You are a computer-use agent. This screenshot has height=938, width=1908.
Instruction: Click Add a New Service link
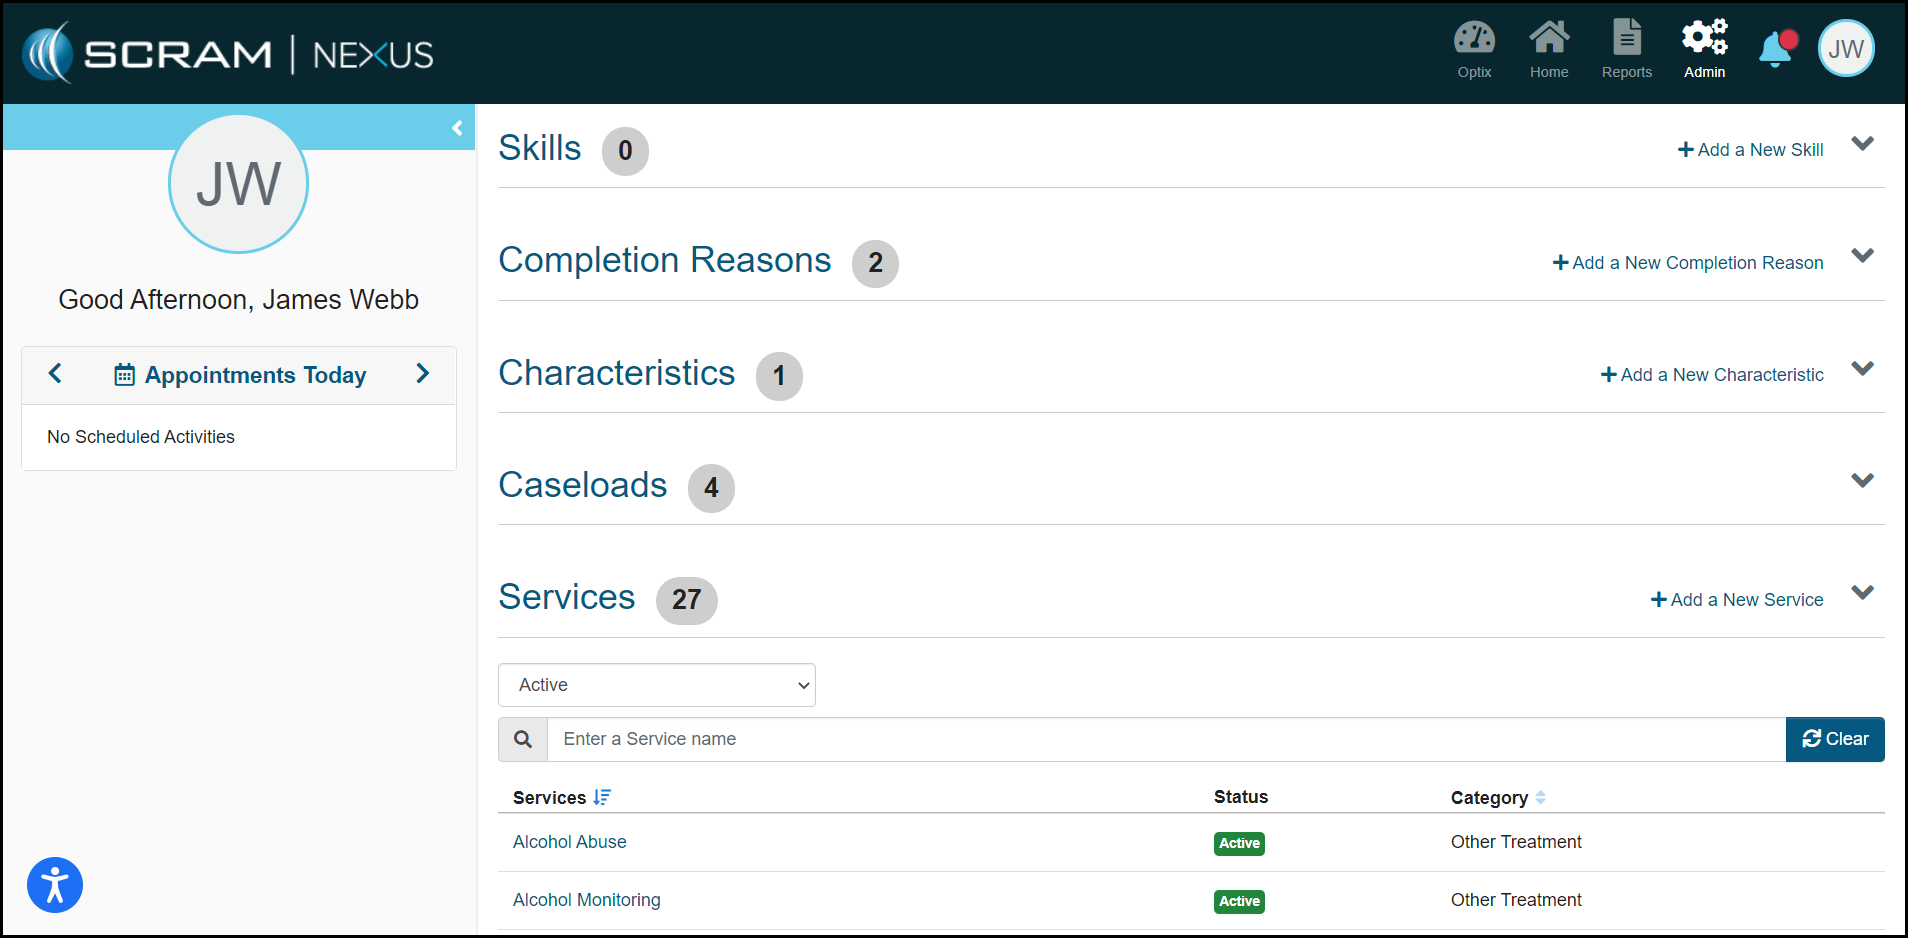pyautogui.click(x=1737, y=600)
